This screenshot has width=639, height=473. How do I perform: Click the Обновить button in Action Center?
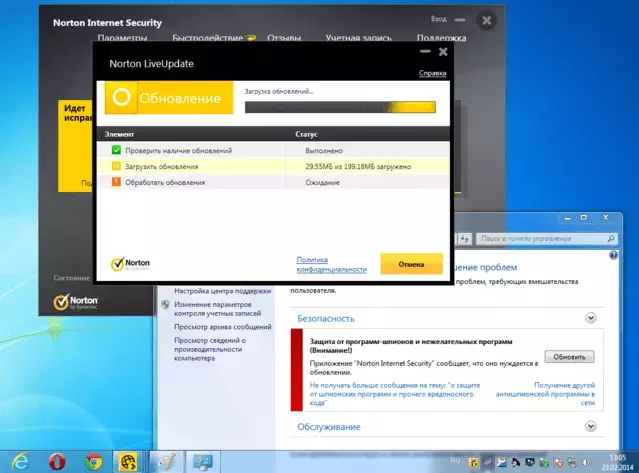click(x=569, y=357)
